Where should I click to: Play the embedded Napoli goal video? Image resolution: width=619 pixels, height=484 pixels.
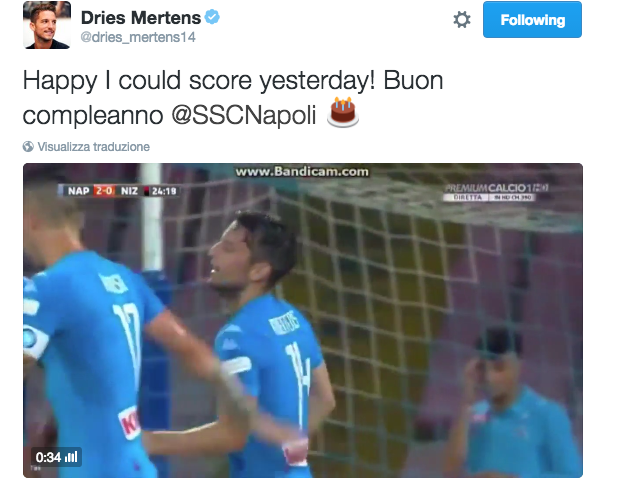303,320
